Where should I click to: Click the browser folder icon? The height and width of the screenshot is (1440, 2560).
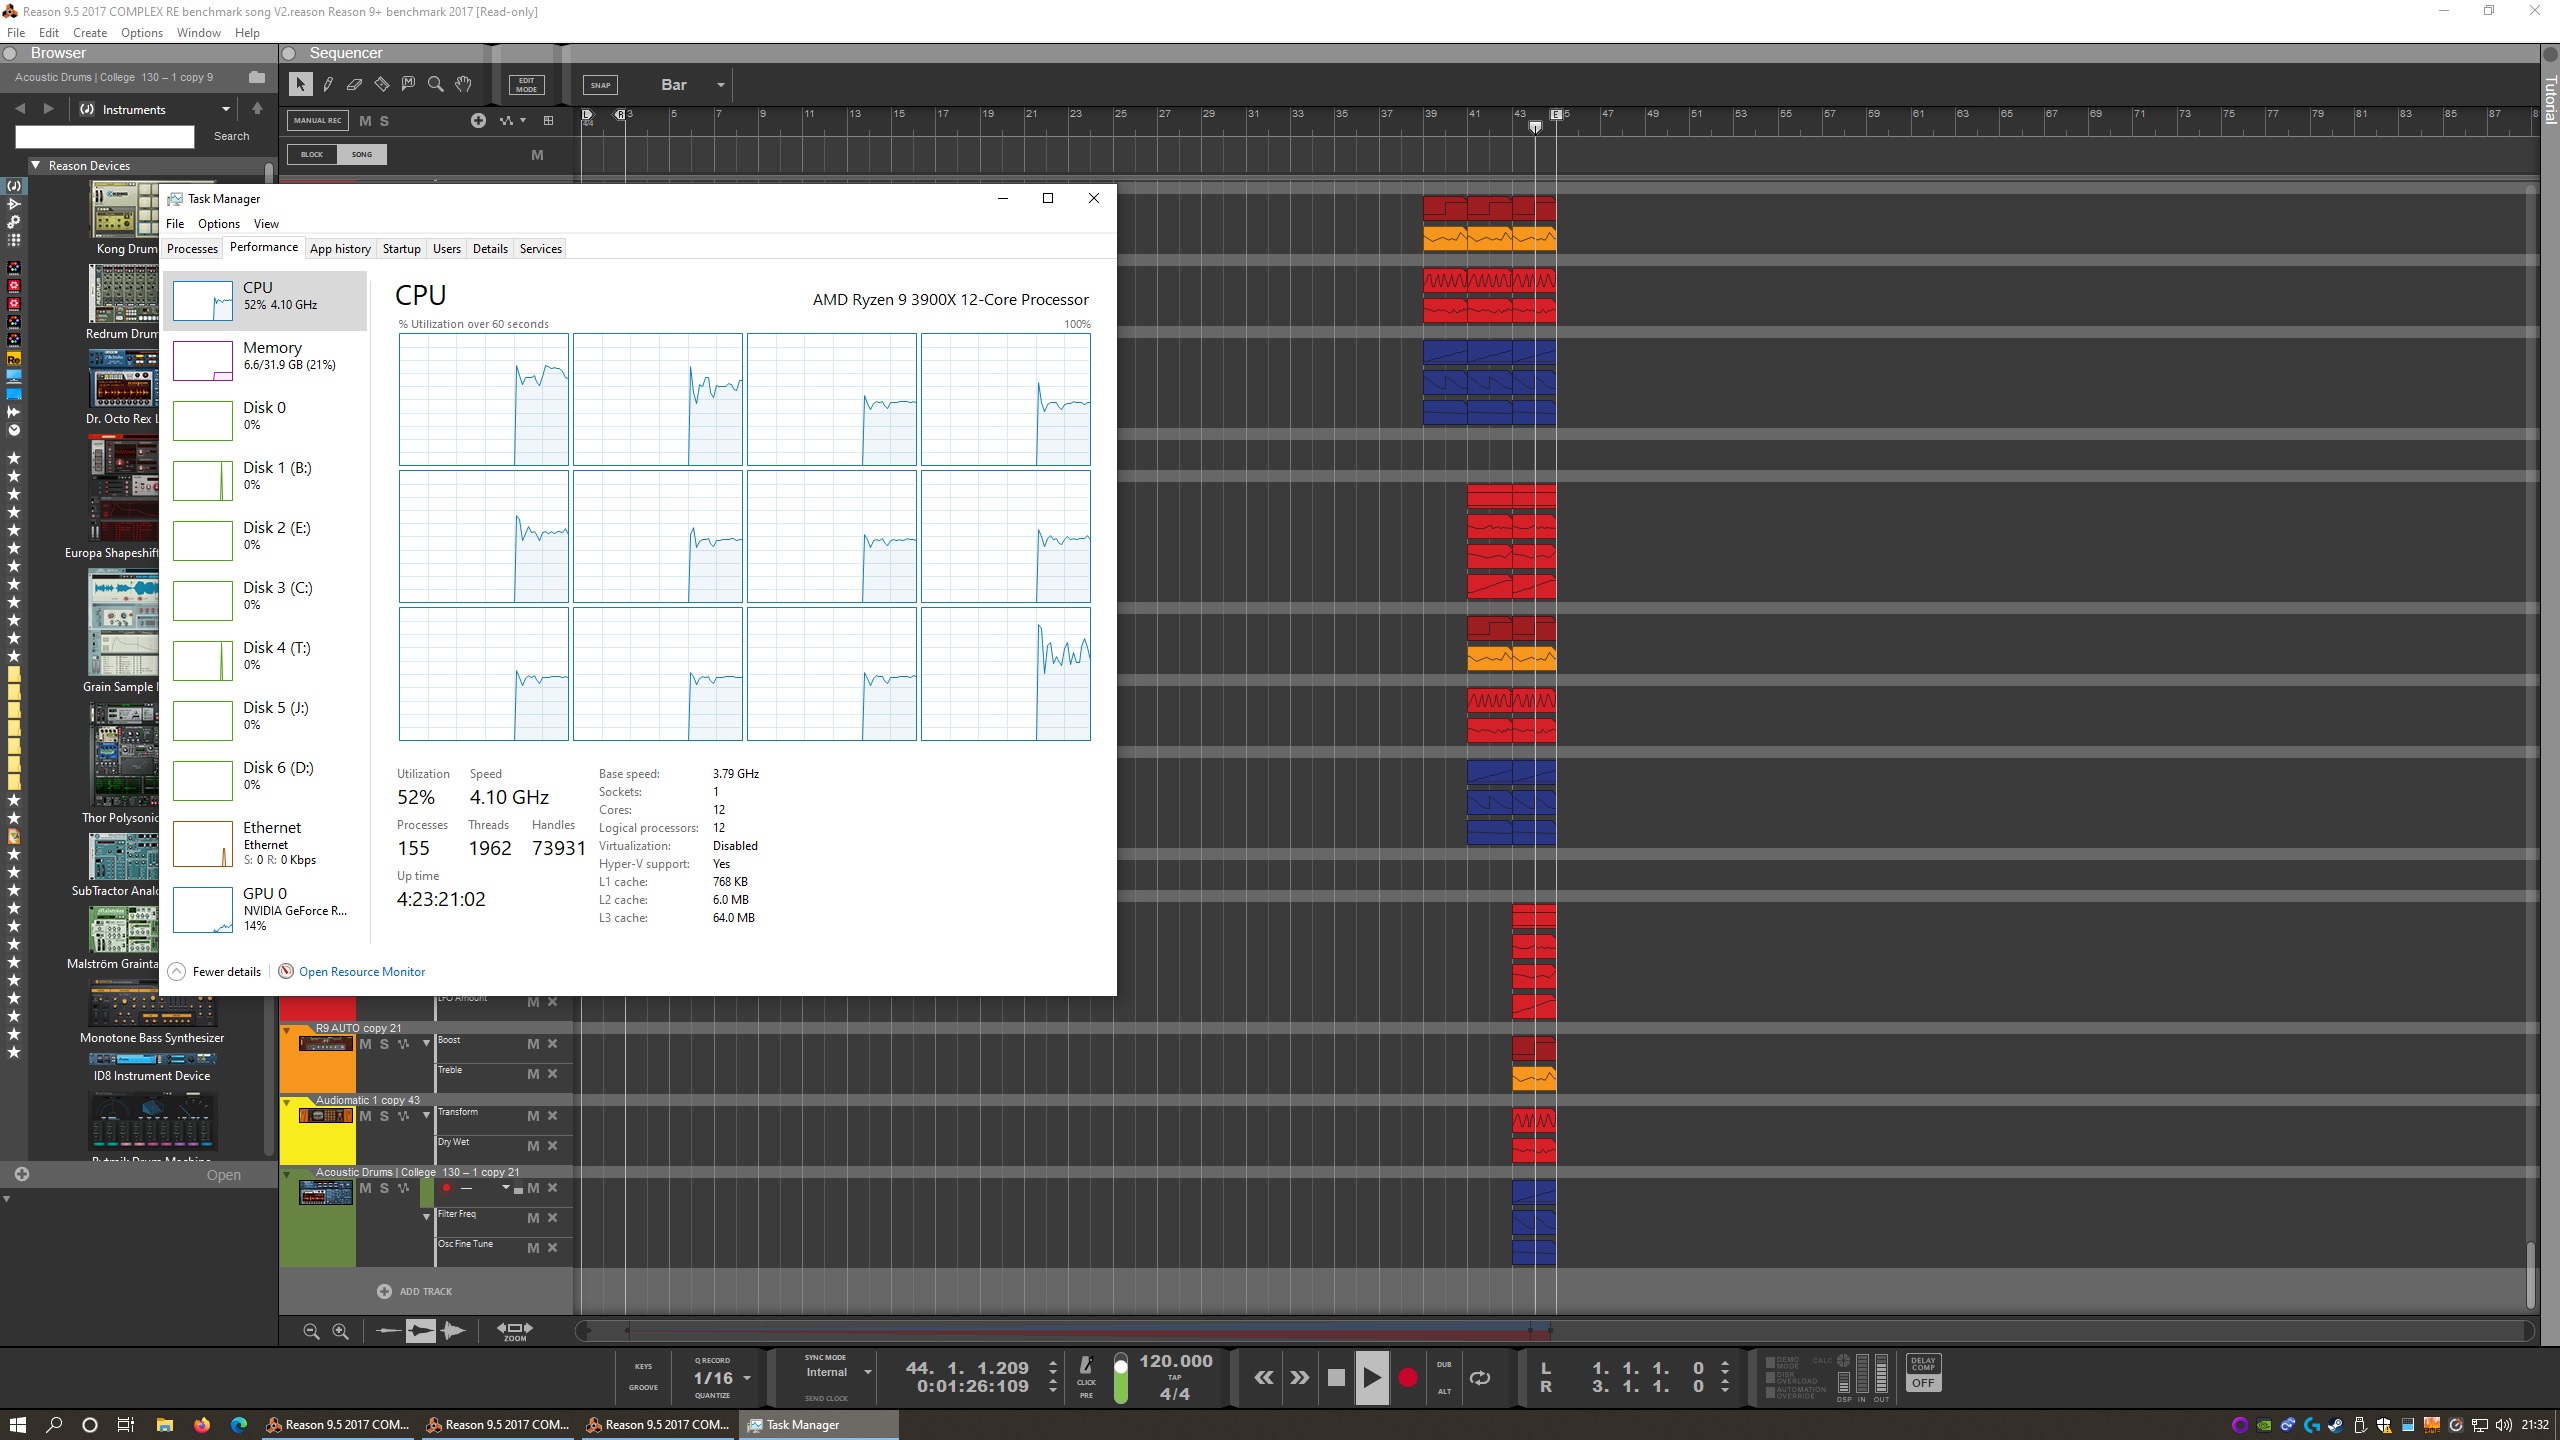point(257,77)
